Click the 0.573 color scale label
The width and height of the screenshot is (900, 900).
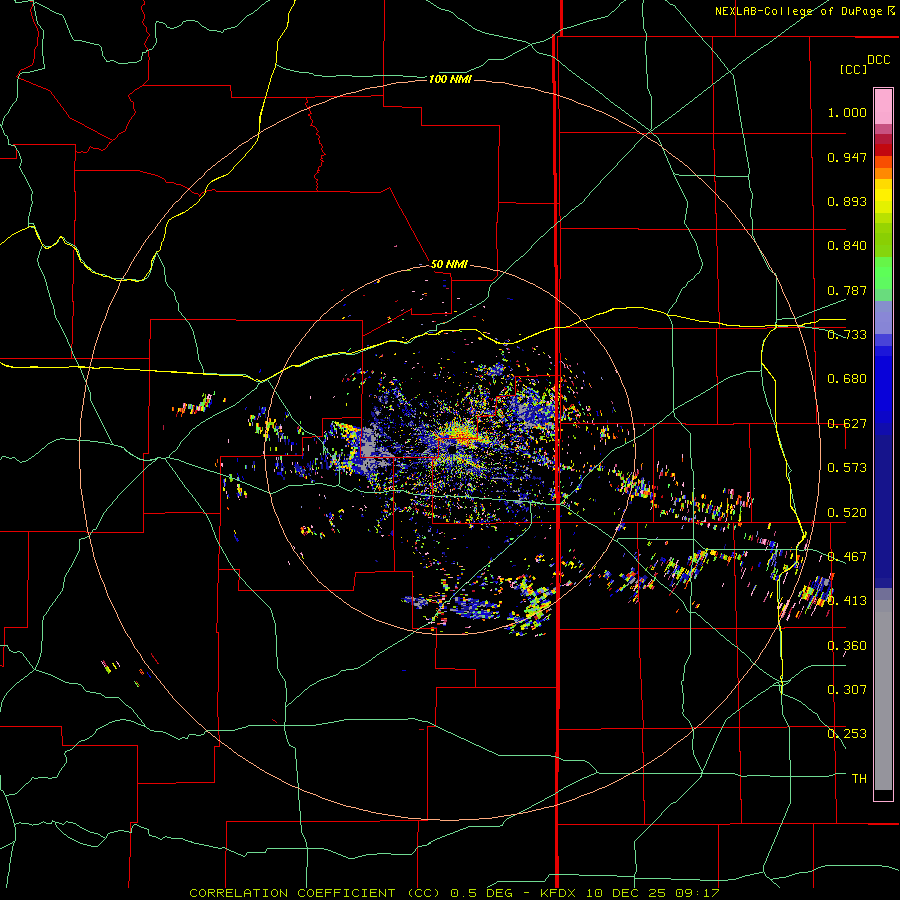click(x=847, y=468)
